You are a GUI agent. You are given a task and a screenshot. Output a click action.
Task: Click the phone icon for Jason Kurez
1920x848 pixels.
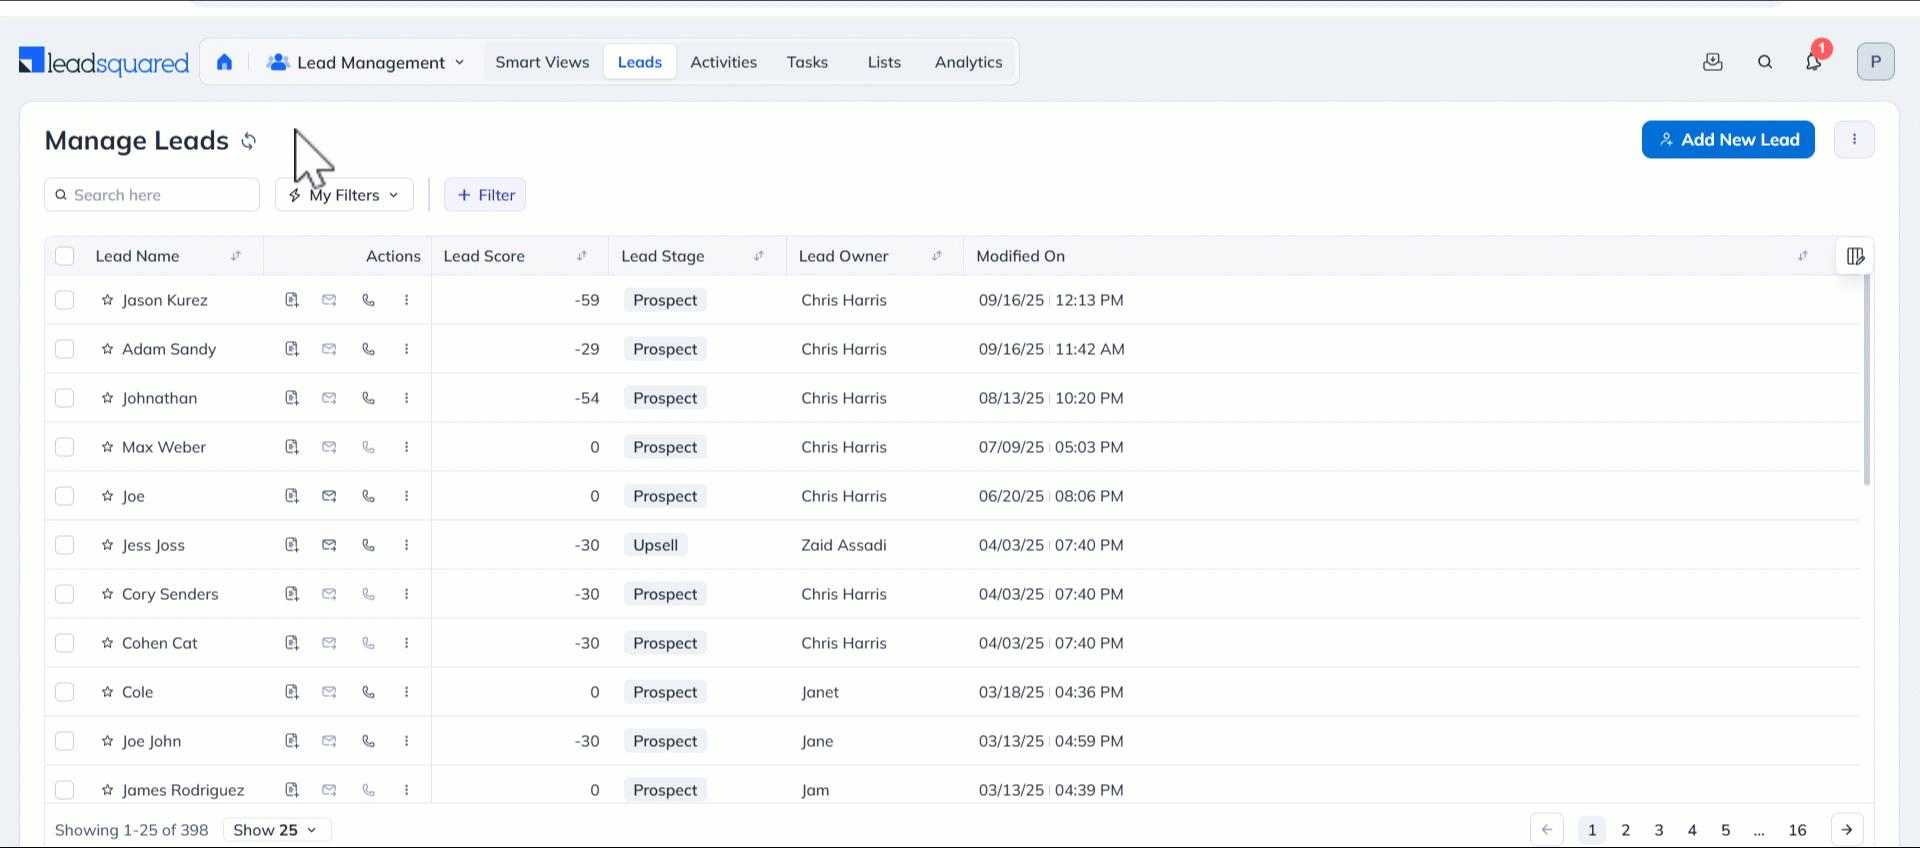click(x=368, y=300)
